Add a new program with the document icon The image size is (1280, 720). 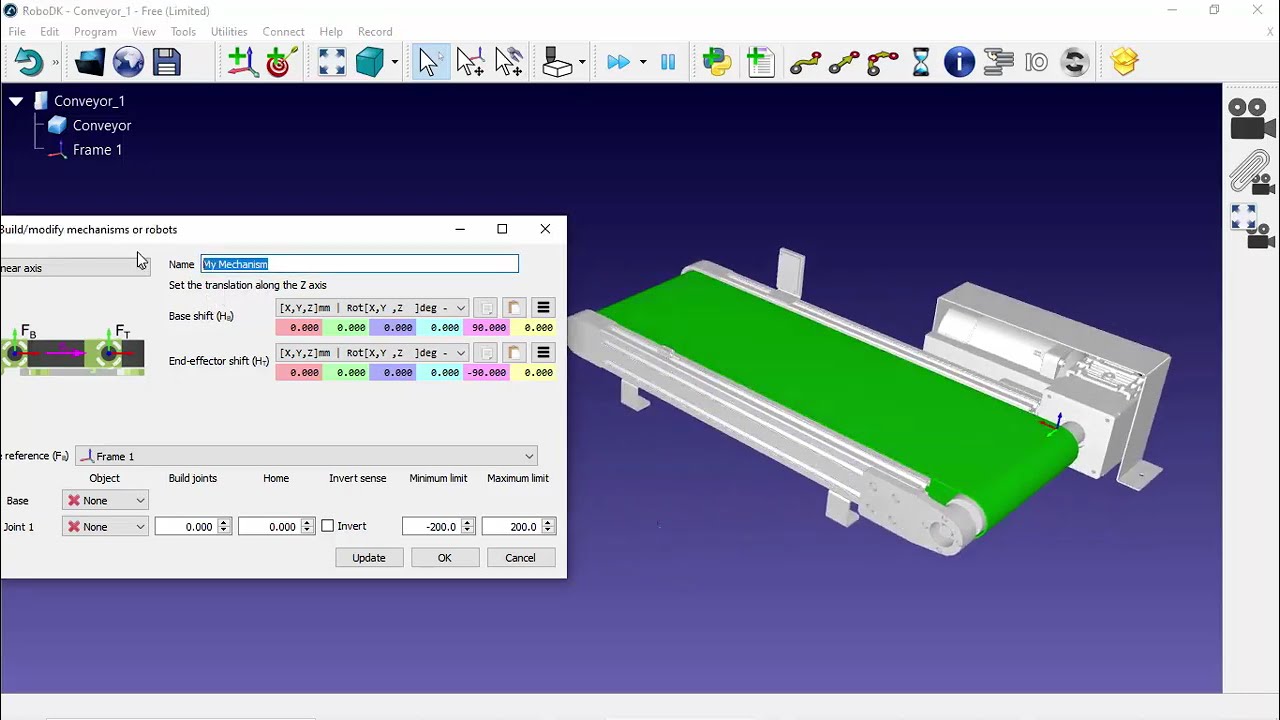tap(760, 62)
